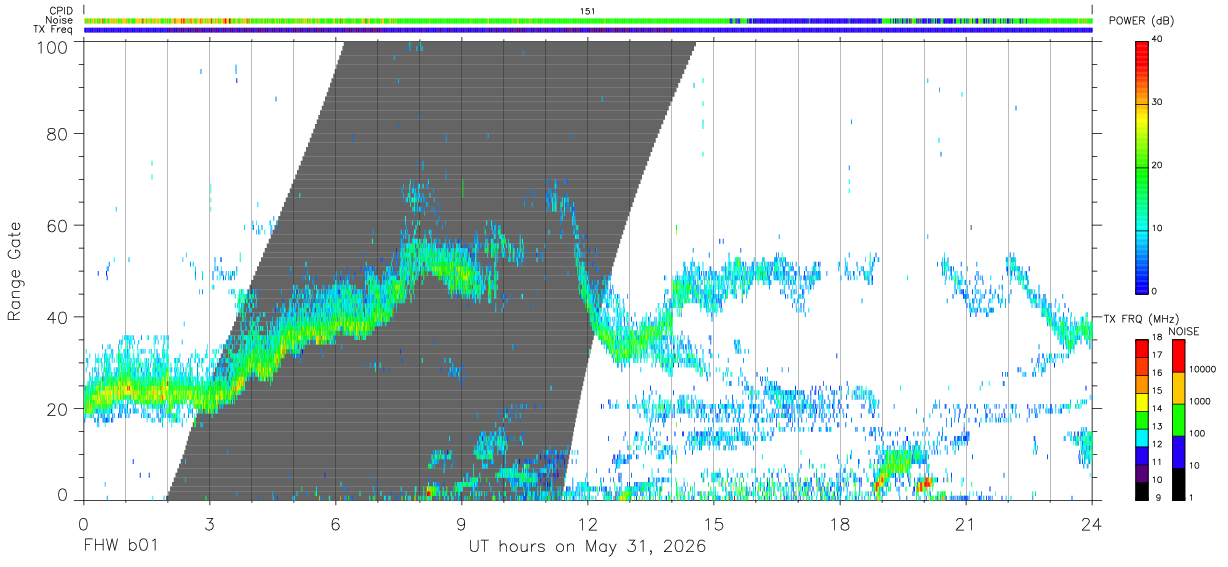This screenshot has width=1228, height=567.
Task: Click the red segment of TX FRQ color bar
Action: click(1142, 349)
